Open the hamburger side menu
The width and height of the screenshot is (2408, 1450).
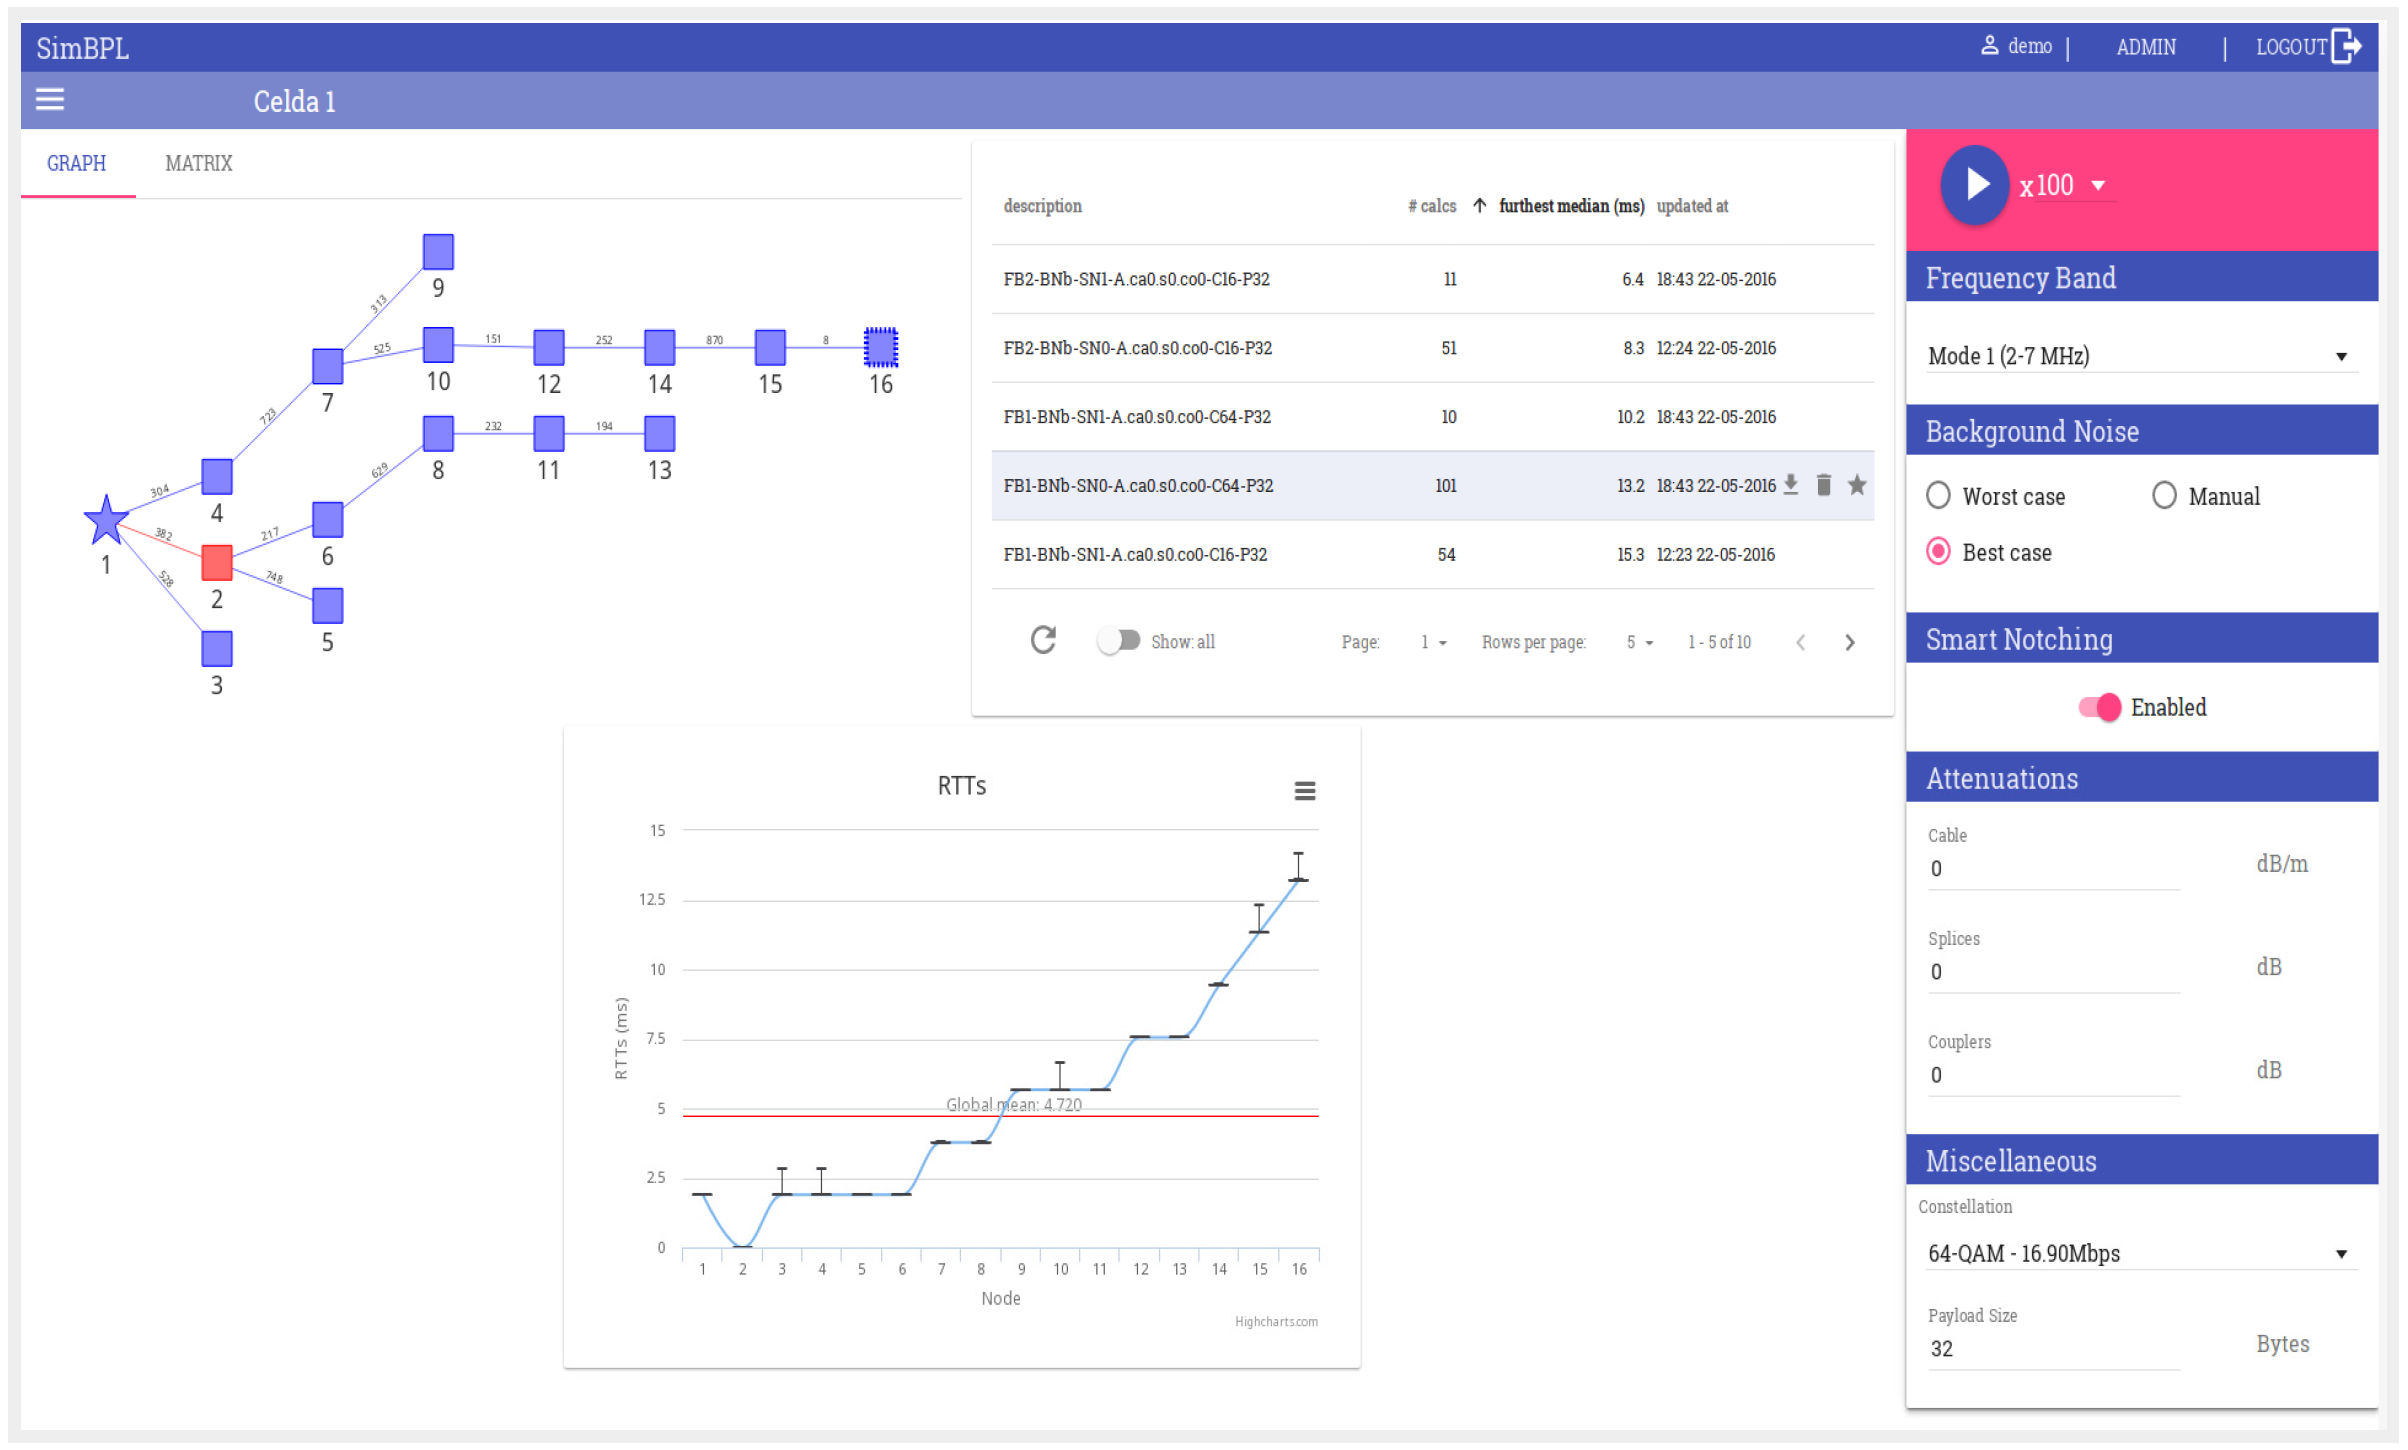pos(50,99)
